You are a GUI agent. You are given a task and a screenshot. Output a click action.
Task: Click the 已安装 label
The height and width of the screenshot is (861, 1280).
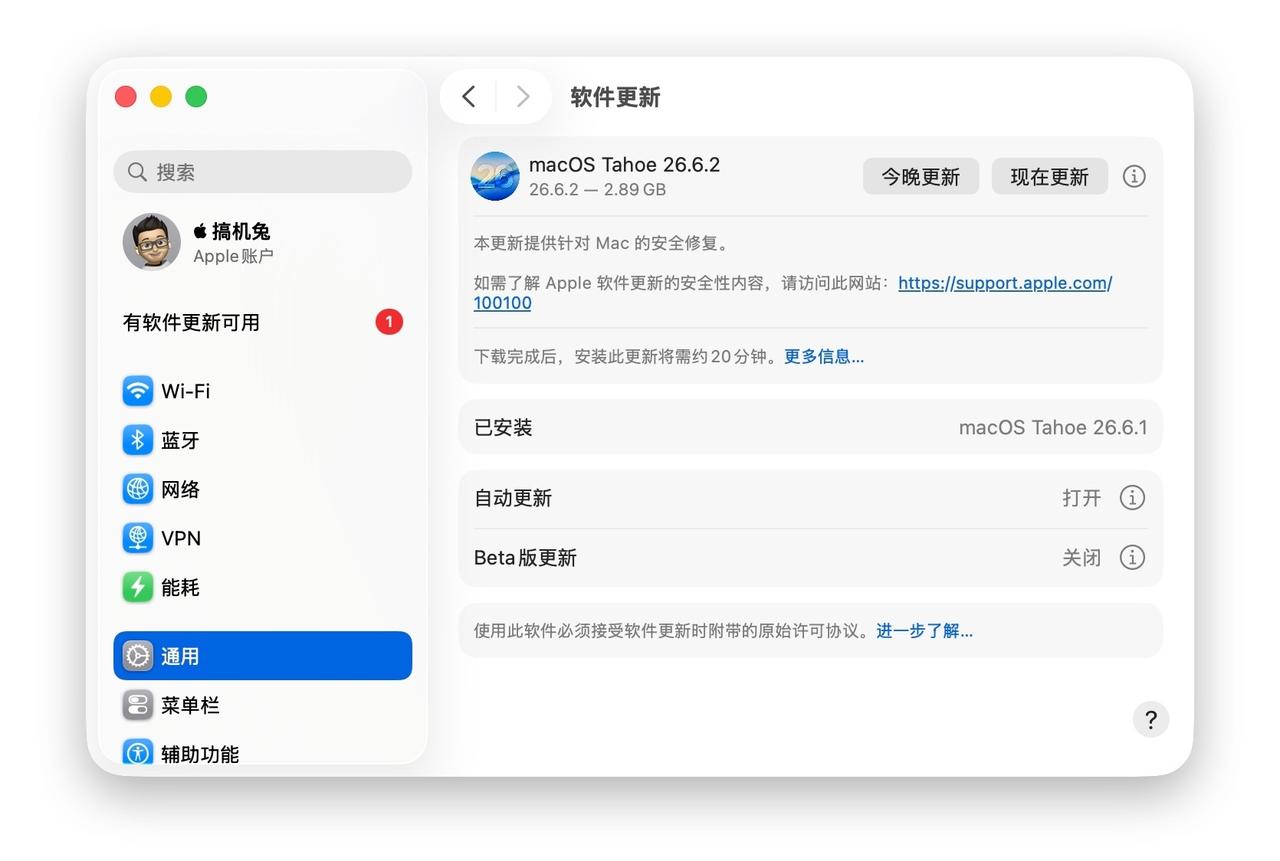pos(503,427)
